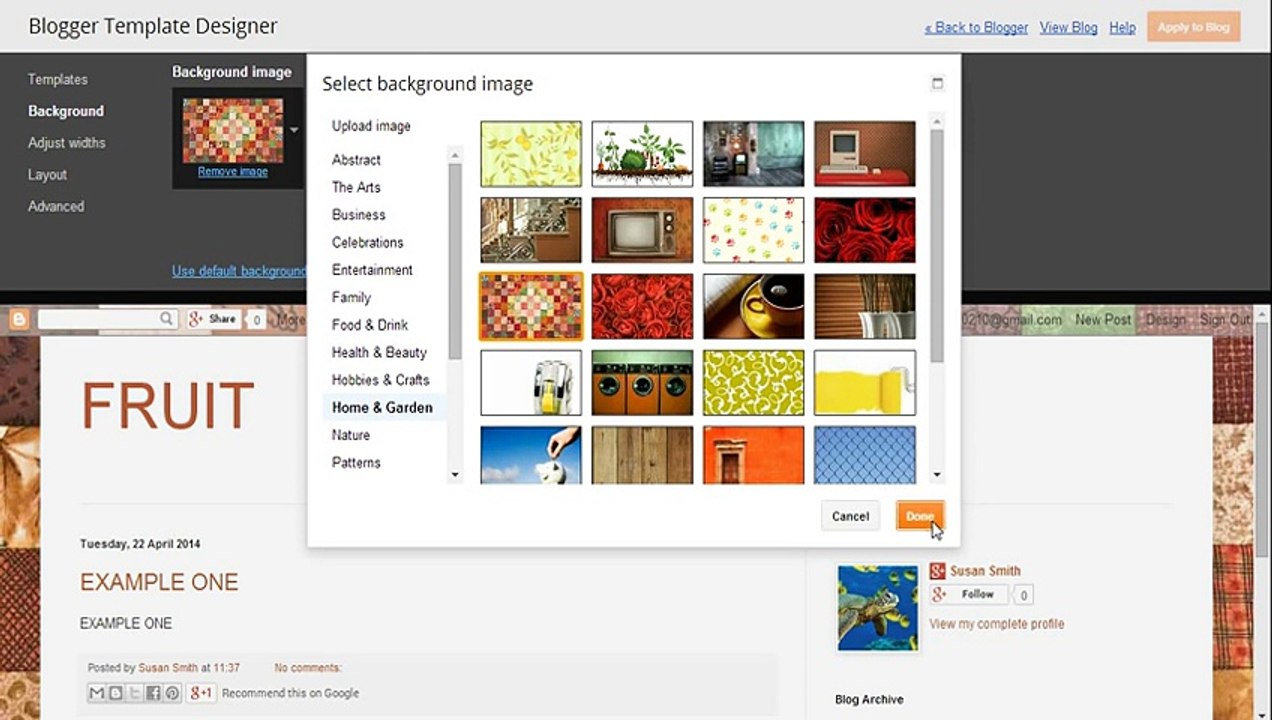The image size is (1272, 720).
Task: Click Remove image link
Action: coord(233,172)
